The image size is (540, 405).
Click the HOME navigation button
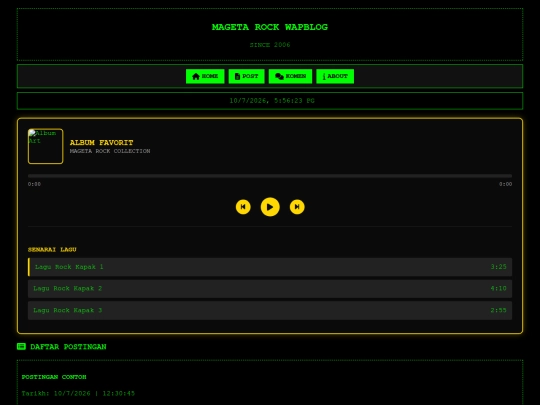[x=205, y=76]
